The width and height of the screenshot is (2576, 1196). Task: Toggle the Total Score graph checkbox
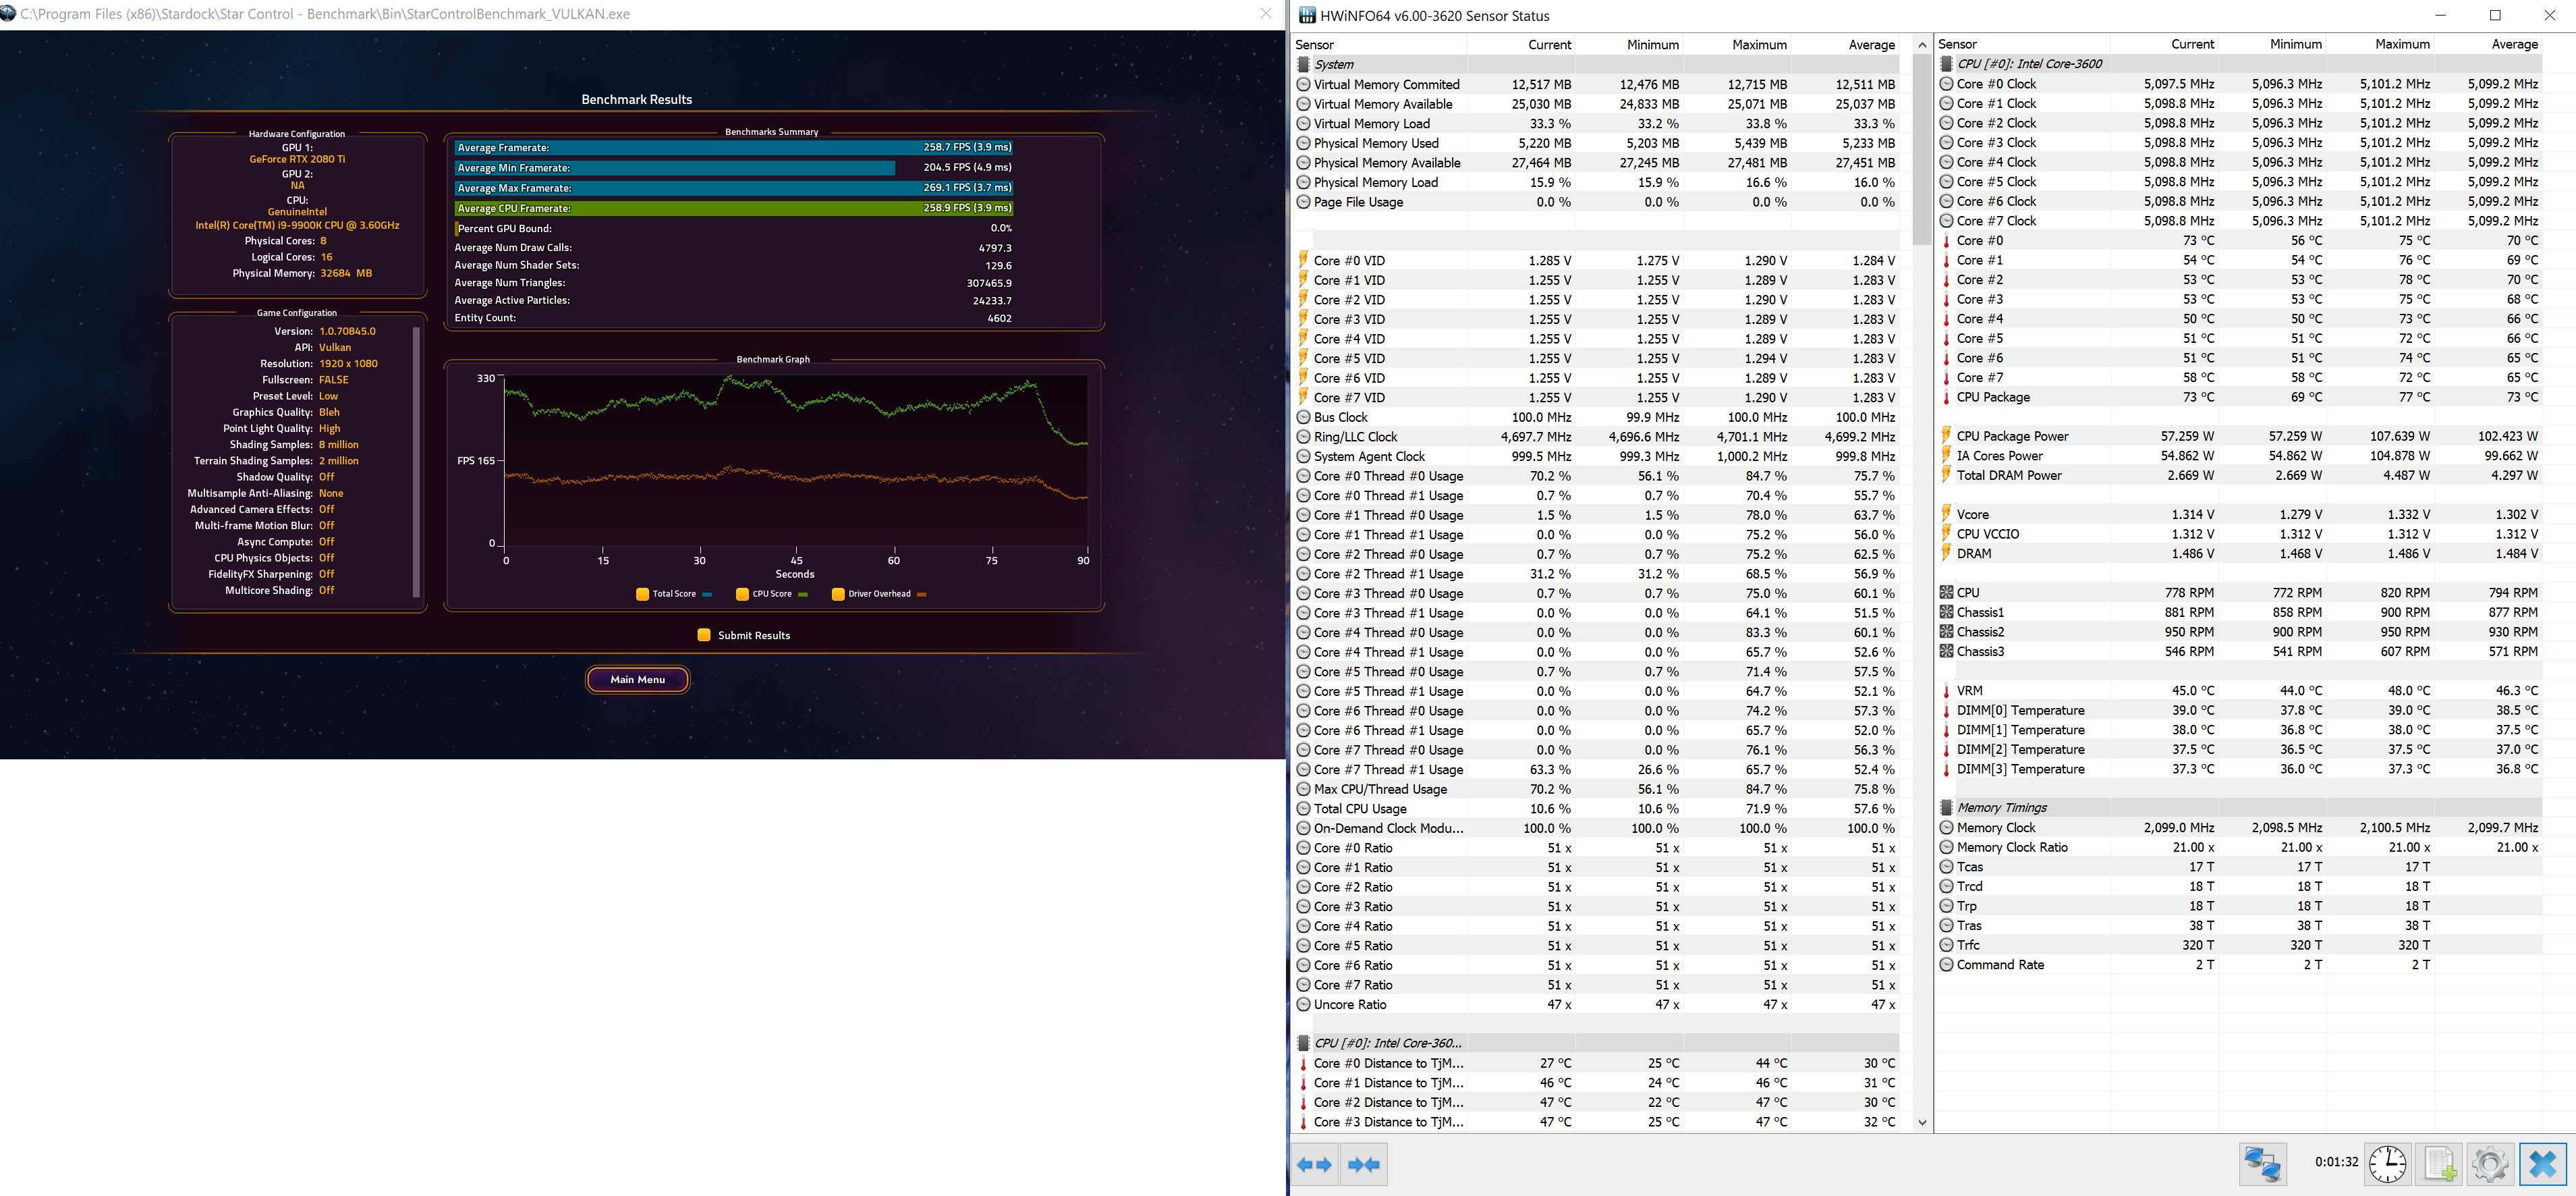point(642,594)
